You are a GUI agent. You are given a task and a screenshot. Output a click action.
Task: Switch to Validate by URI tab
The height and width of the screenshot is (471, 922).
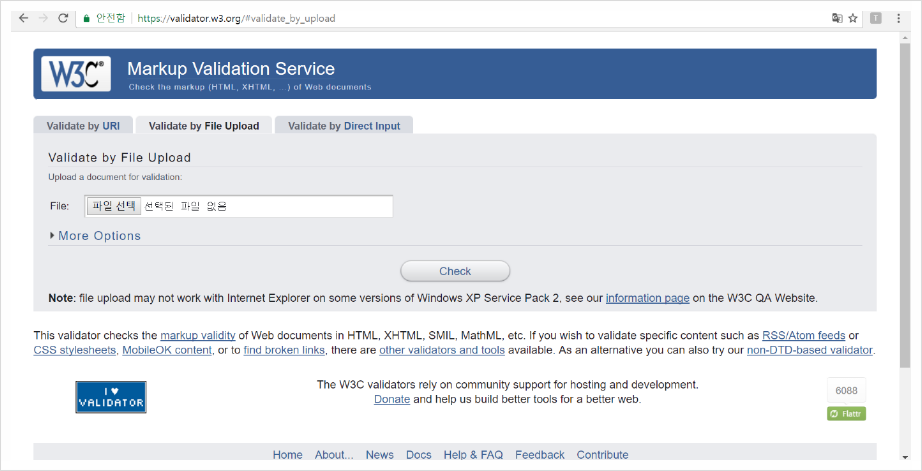click(83, 126)
